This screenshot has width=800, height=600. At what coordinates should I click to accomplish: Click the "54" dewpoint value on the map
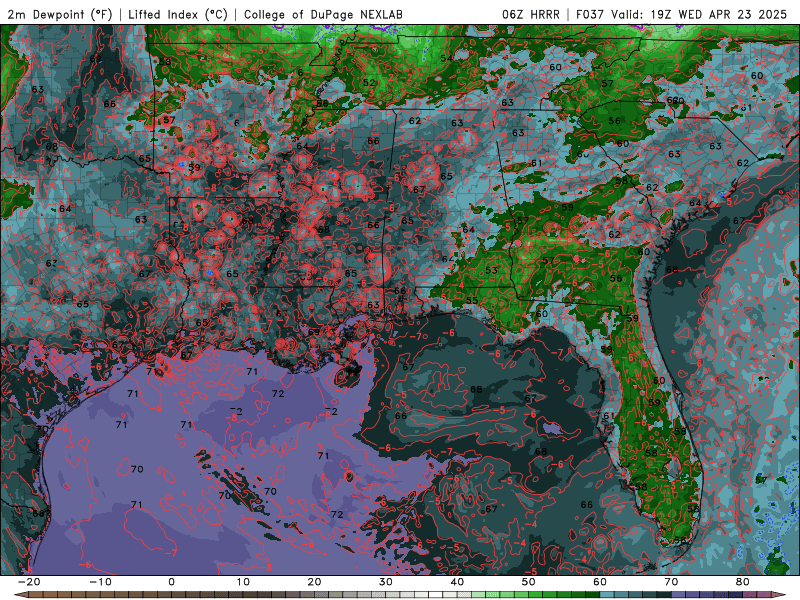coord(446,59)
